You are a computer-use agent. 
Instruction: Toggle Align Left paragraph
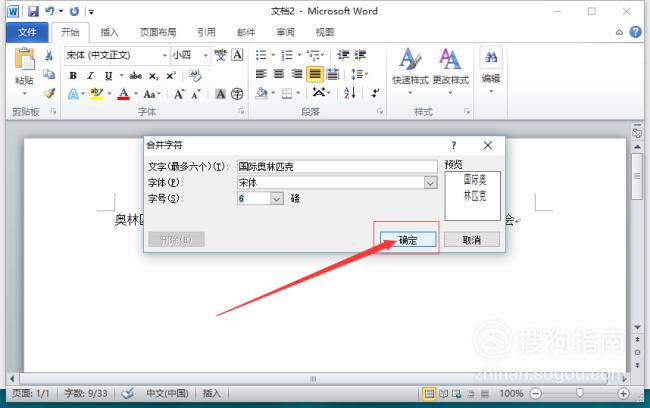click(261, 74)
